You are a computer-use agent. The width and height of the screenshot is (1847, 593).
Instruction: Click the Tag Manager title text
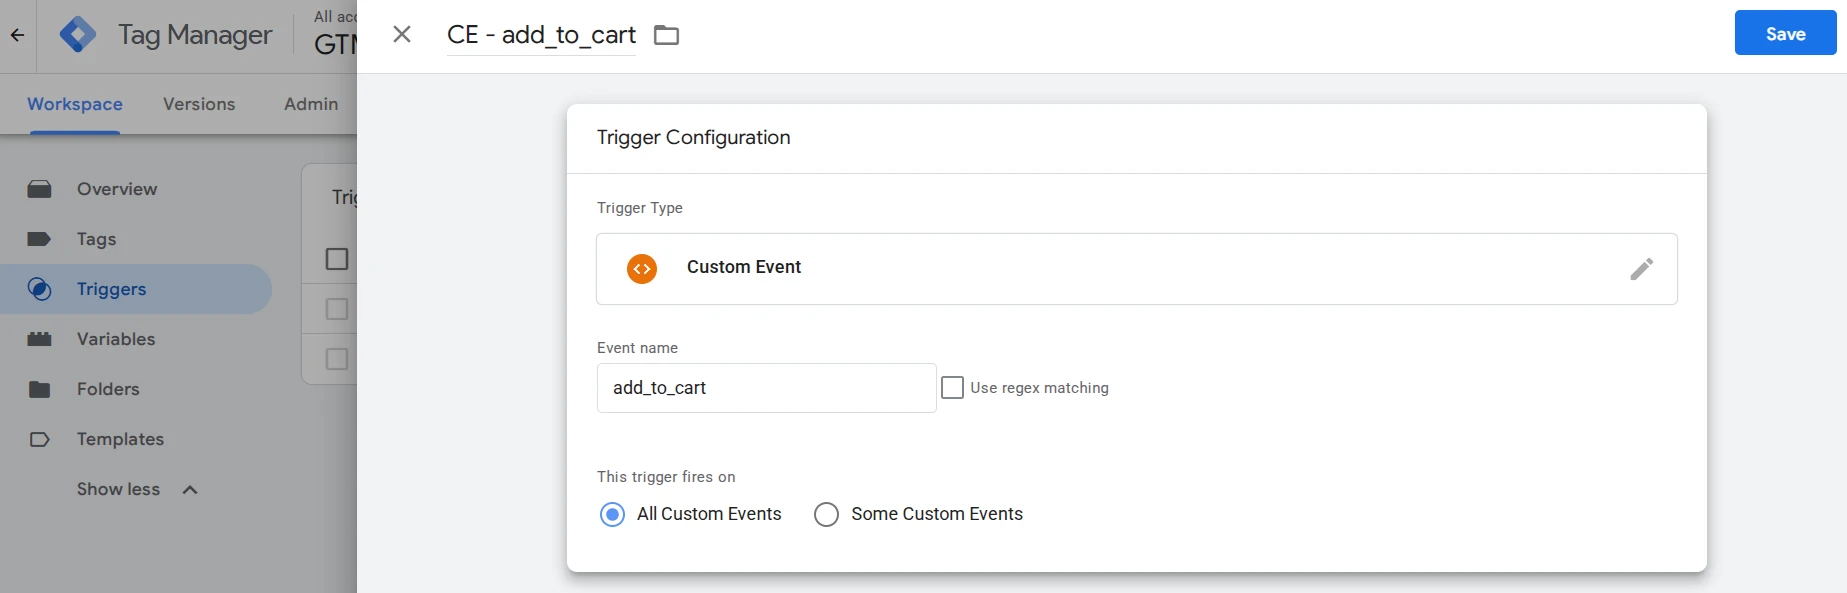point(195,35)
